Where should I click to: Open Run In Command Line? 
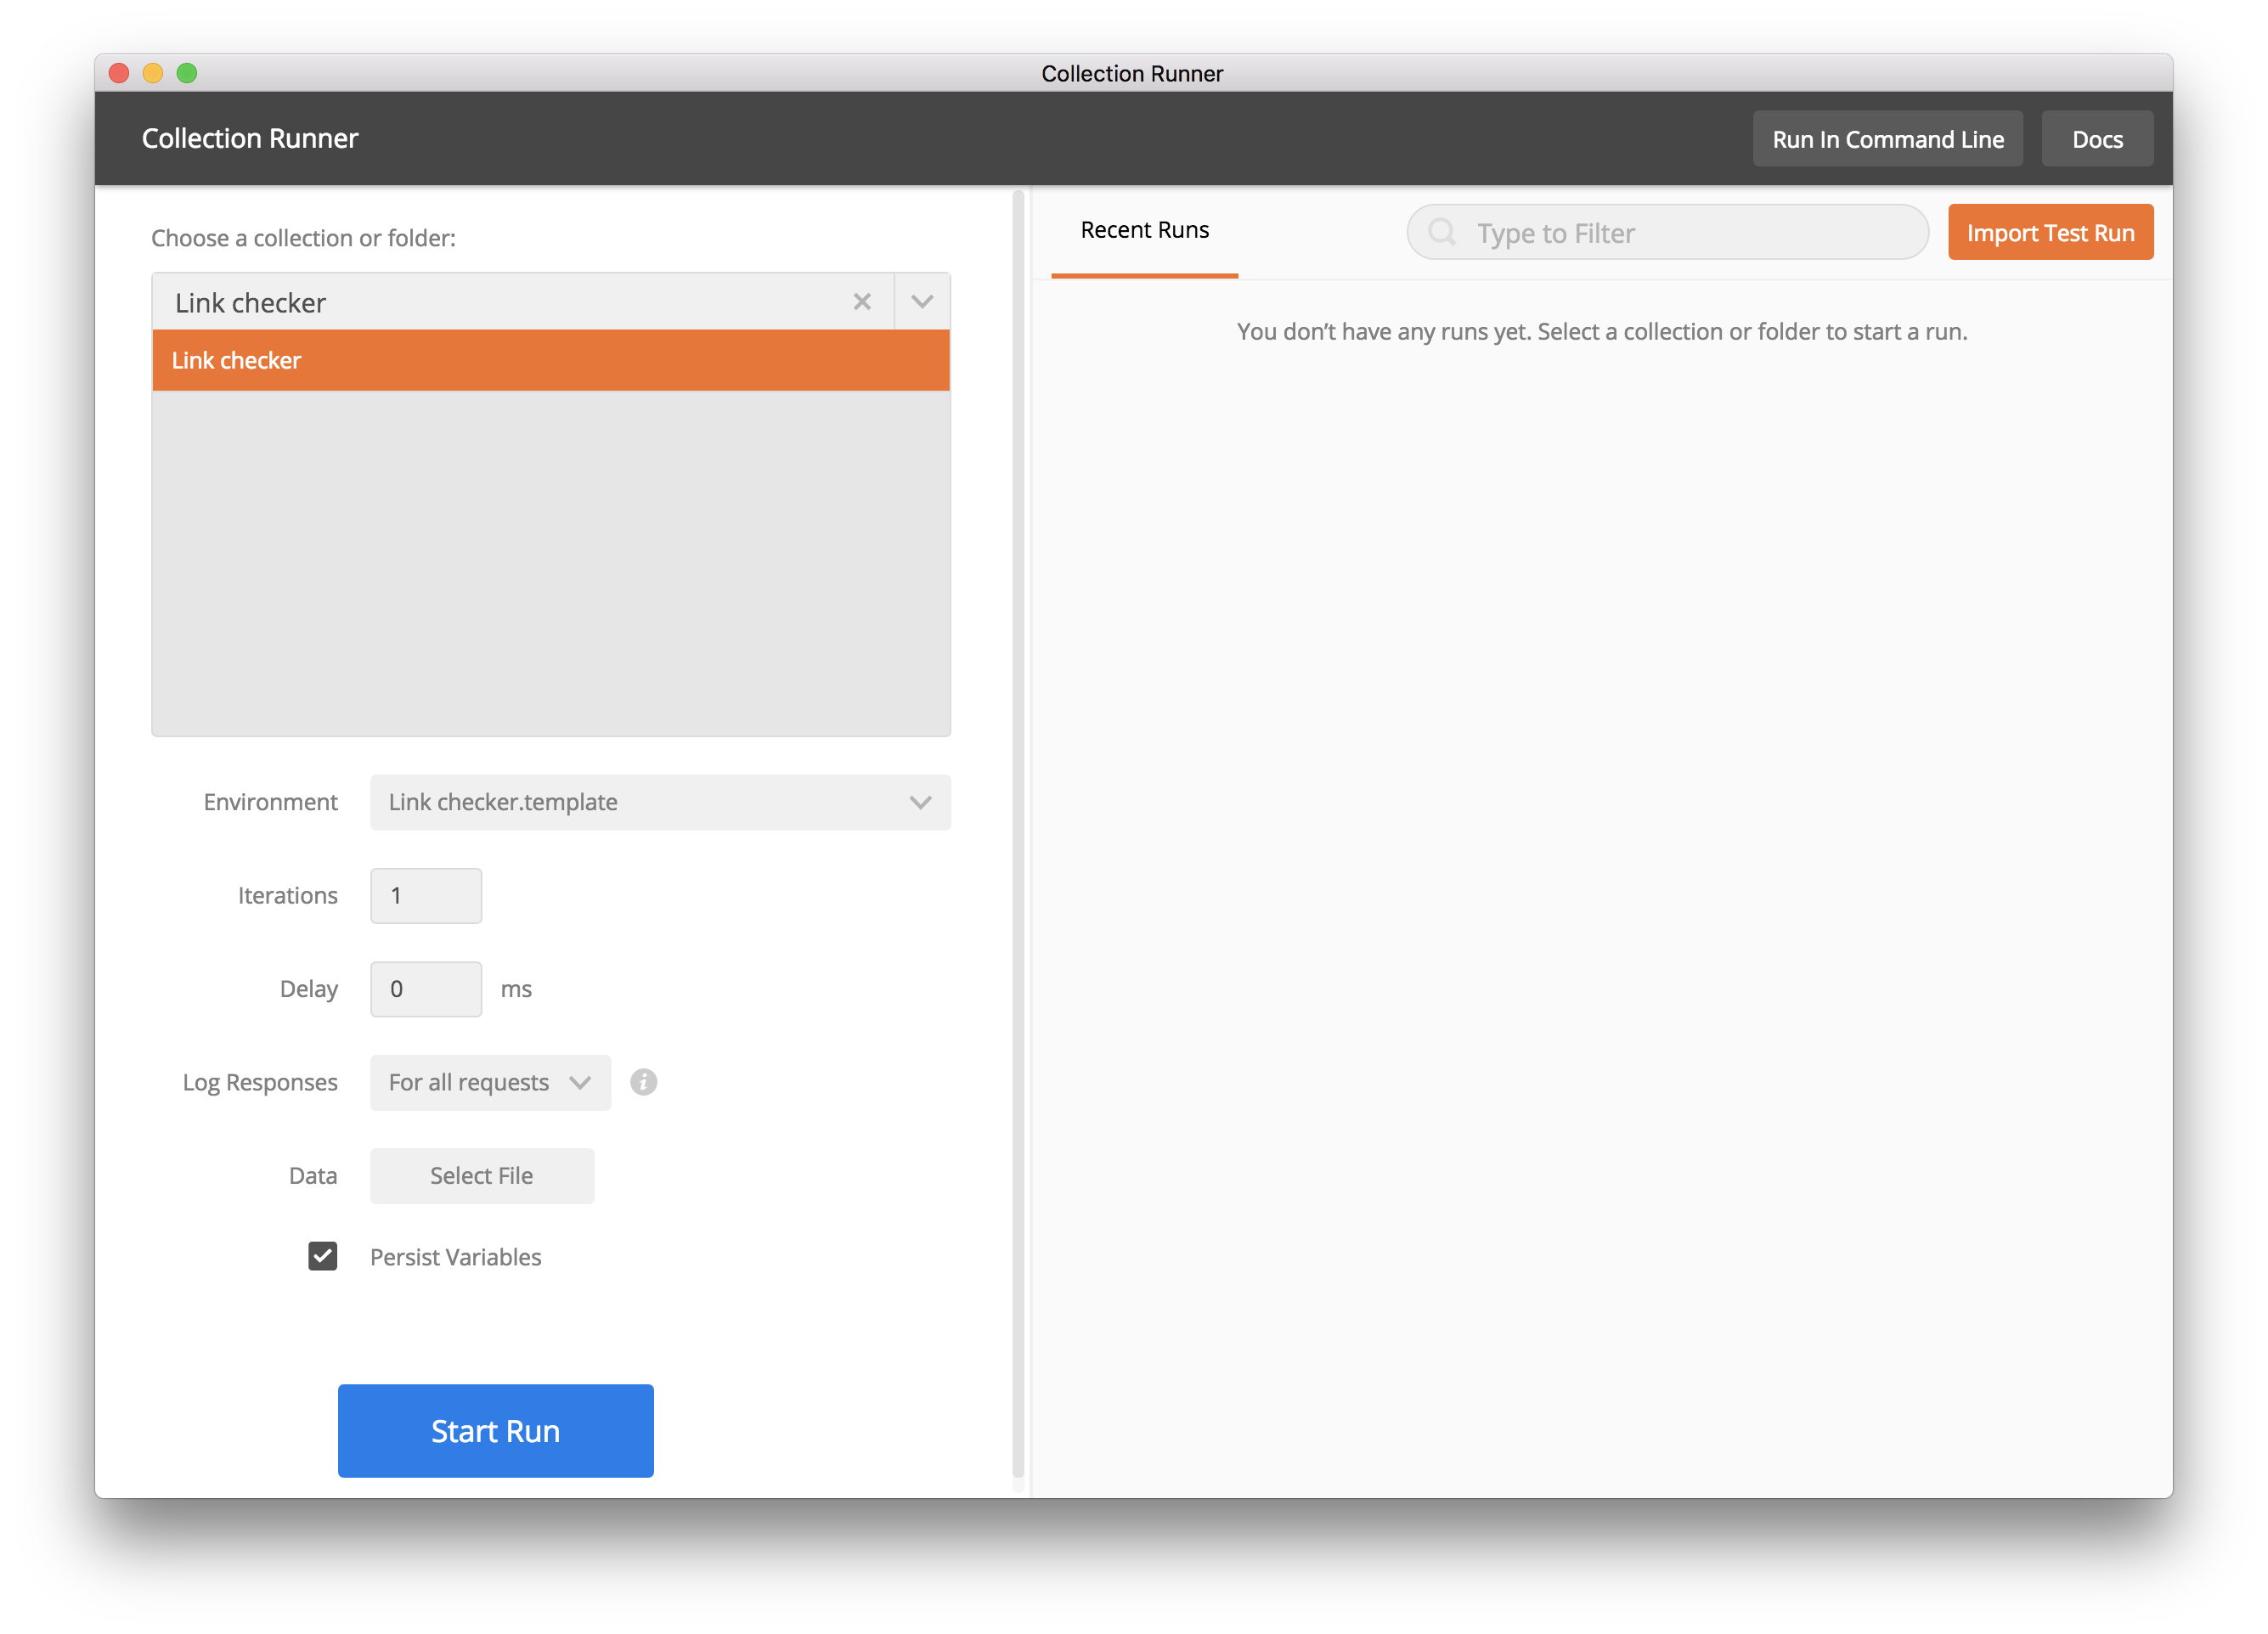click(1887, 139)
